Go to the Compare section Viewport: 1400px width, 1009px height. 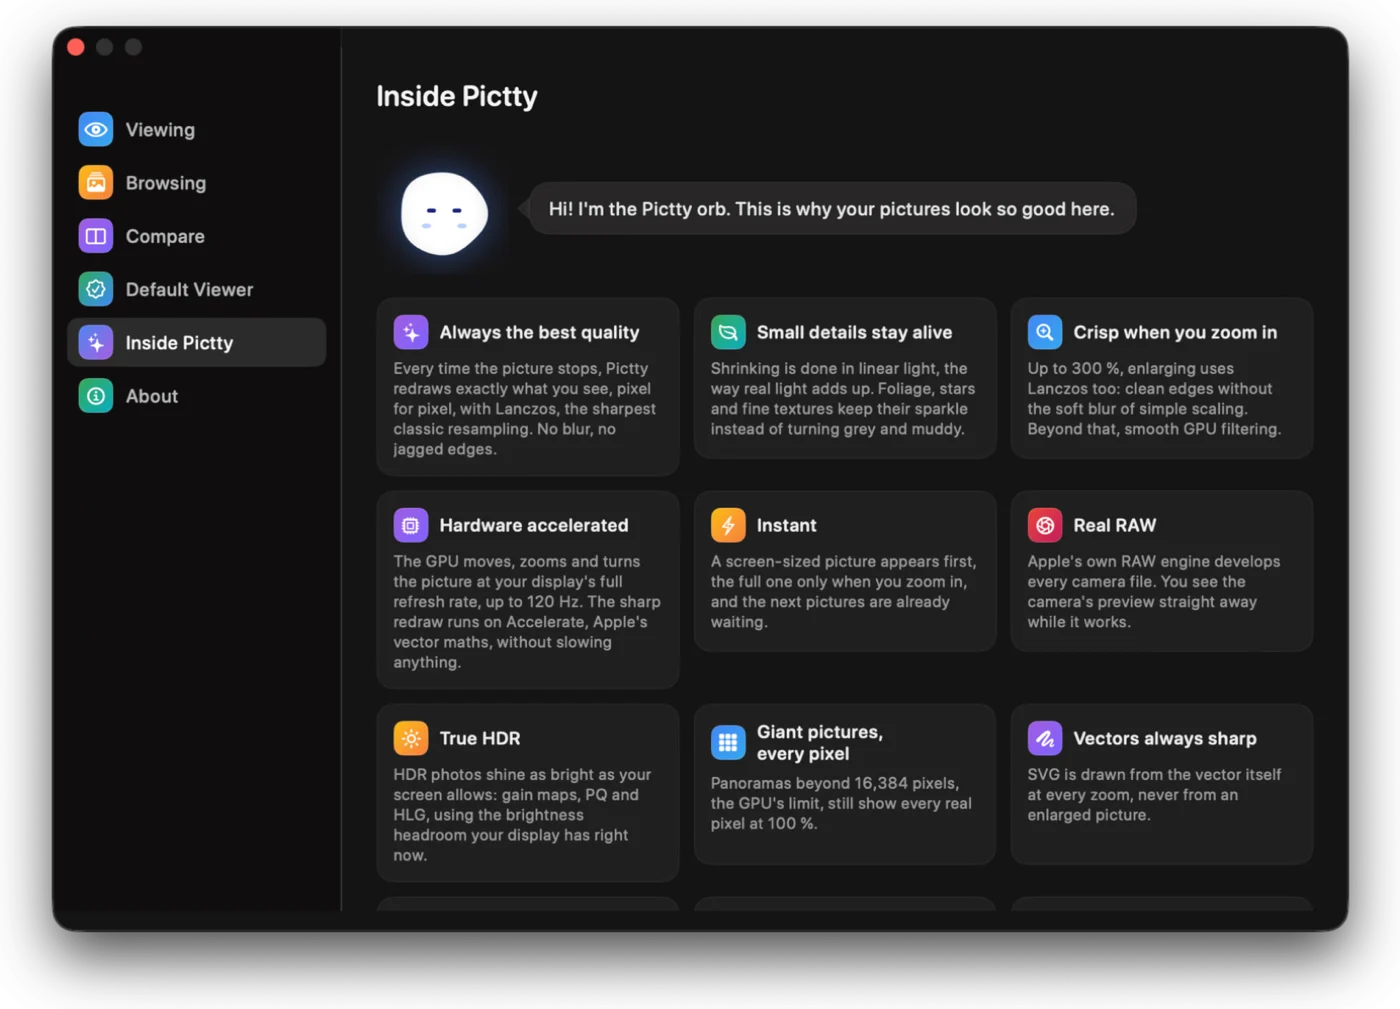click(x=197, y=236)
